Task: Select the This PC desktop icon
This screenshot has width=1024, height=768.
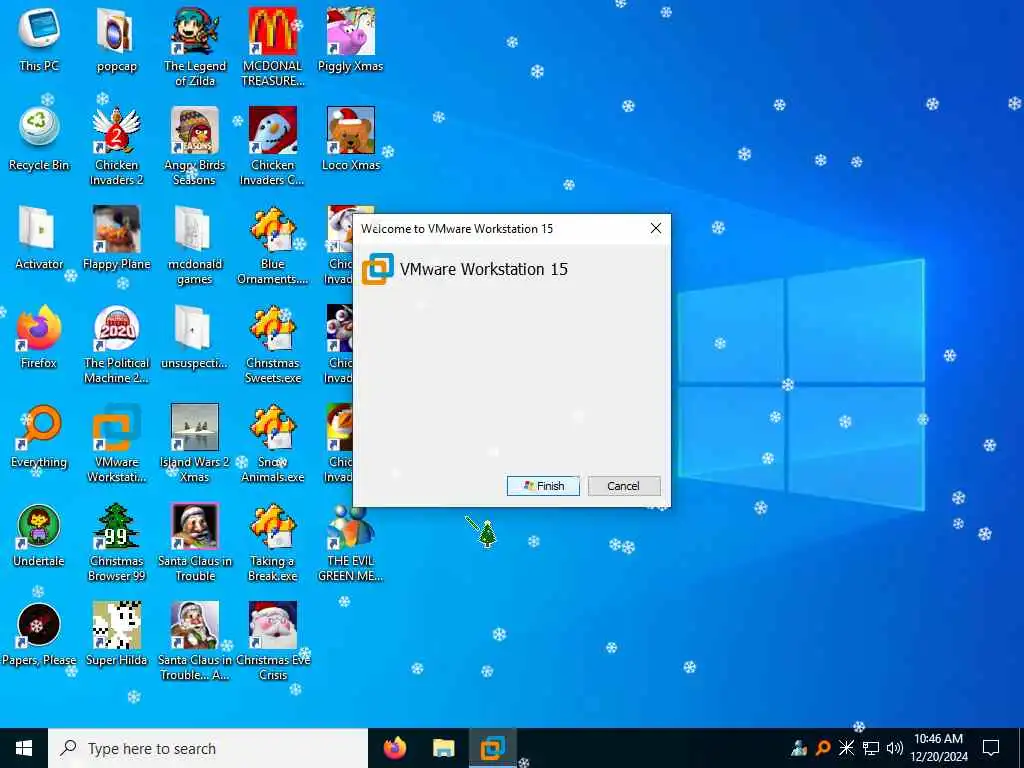Action: click(x=39, y=39)
